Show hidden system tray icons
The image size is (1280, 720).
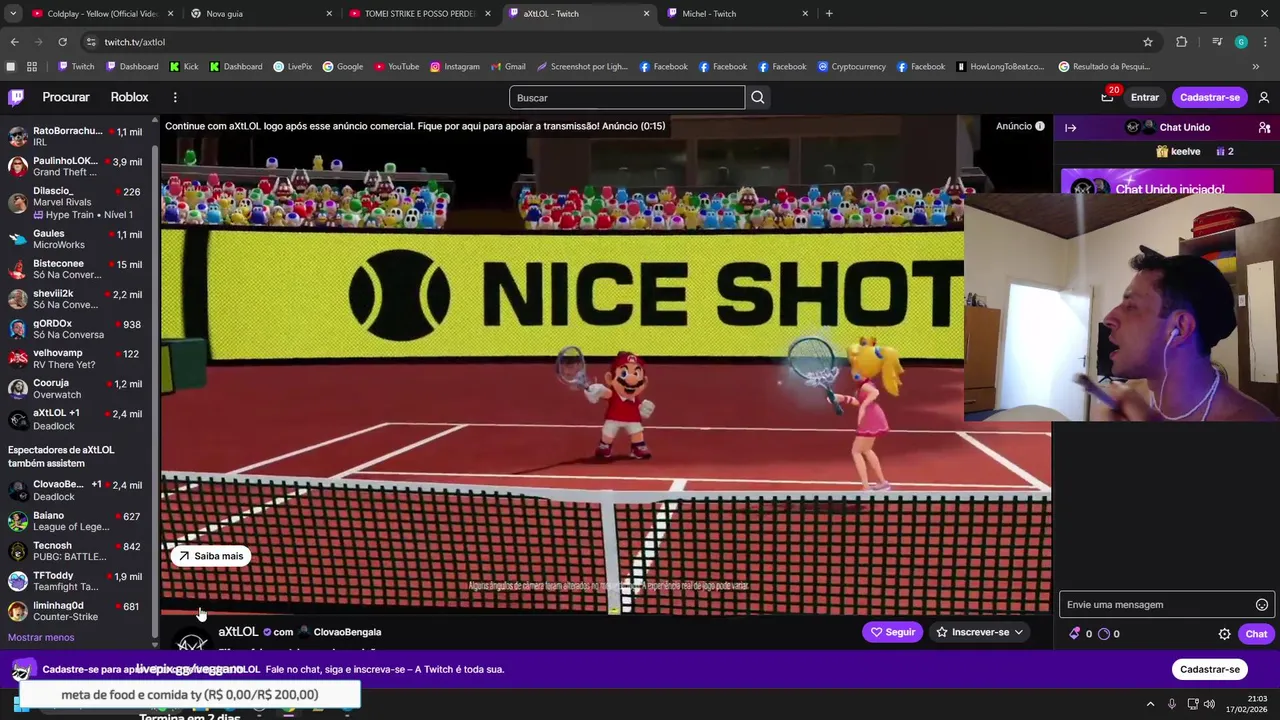[x=1150, y=704]
